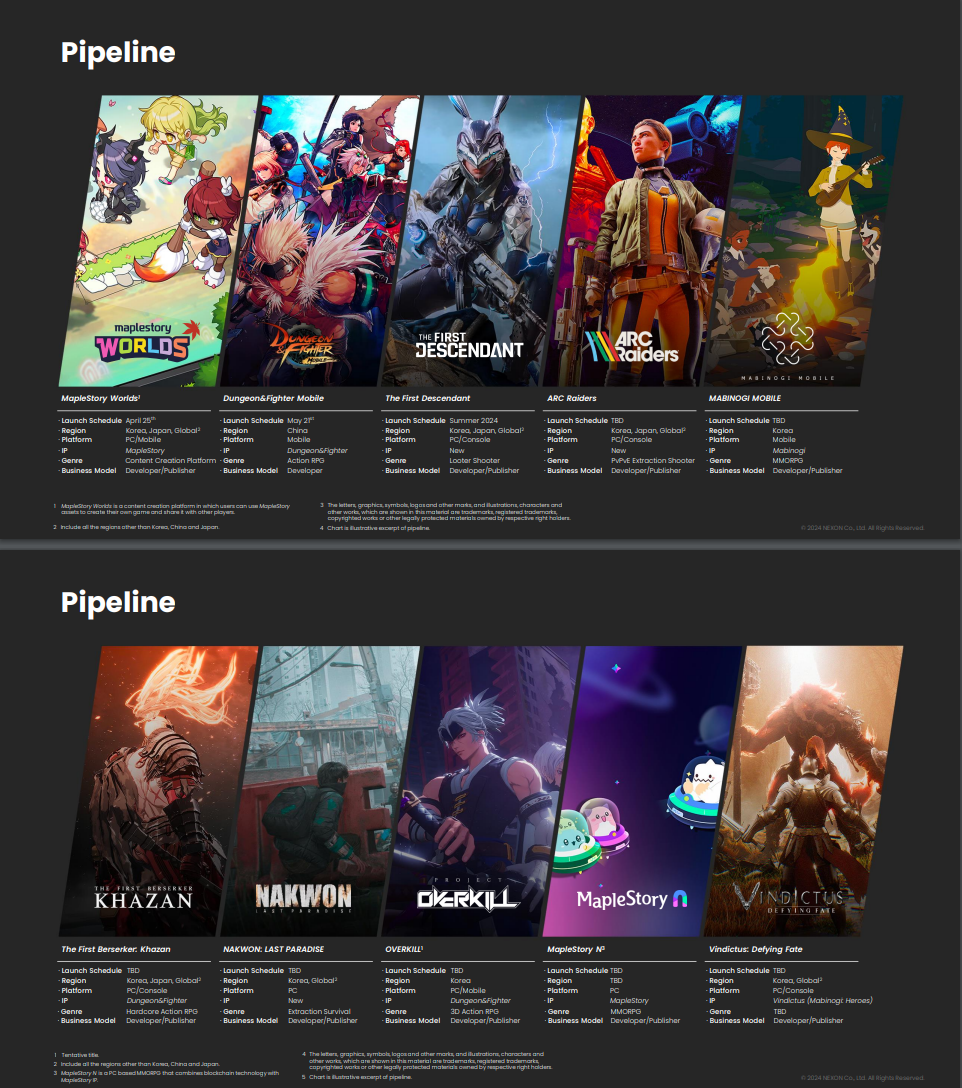Click the MapleStory N blockchain MMORPG footnote
962x1088 pixels.
(x=169, y=1076)
